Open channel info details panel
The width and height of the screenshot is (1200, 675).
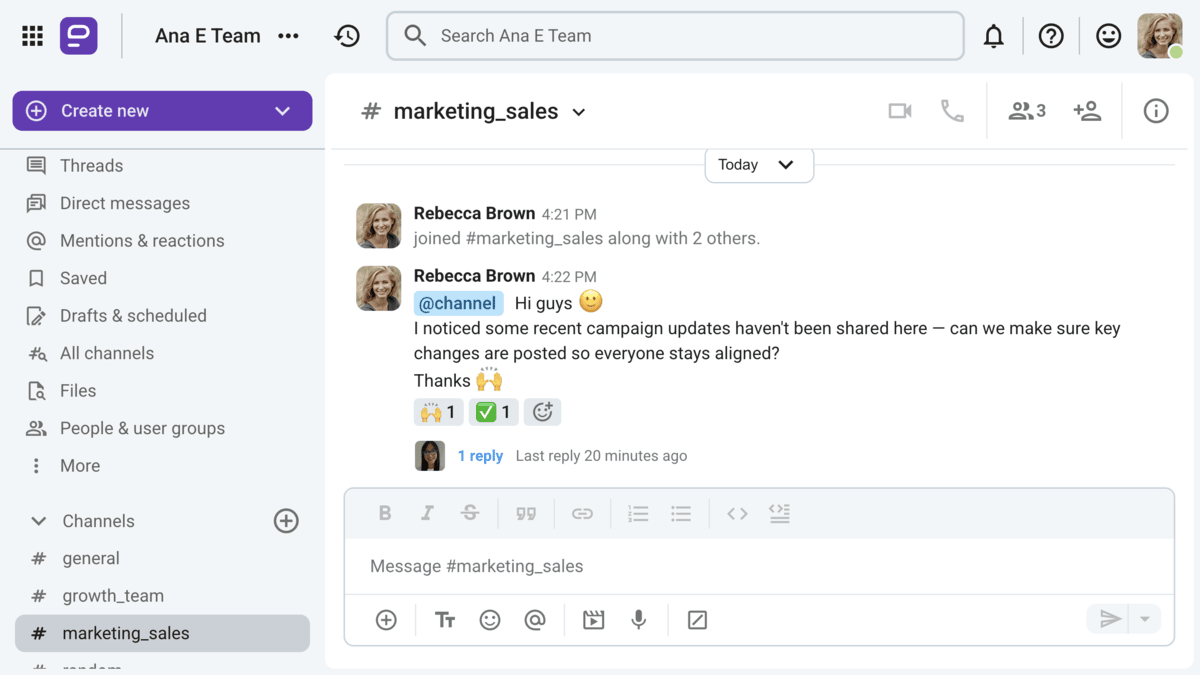click(x=1156, y=111)
